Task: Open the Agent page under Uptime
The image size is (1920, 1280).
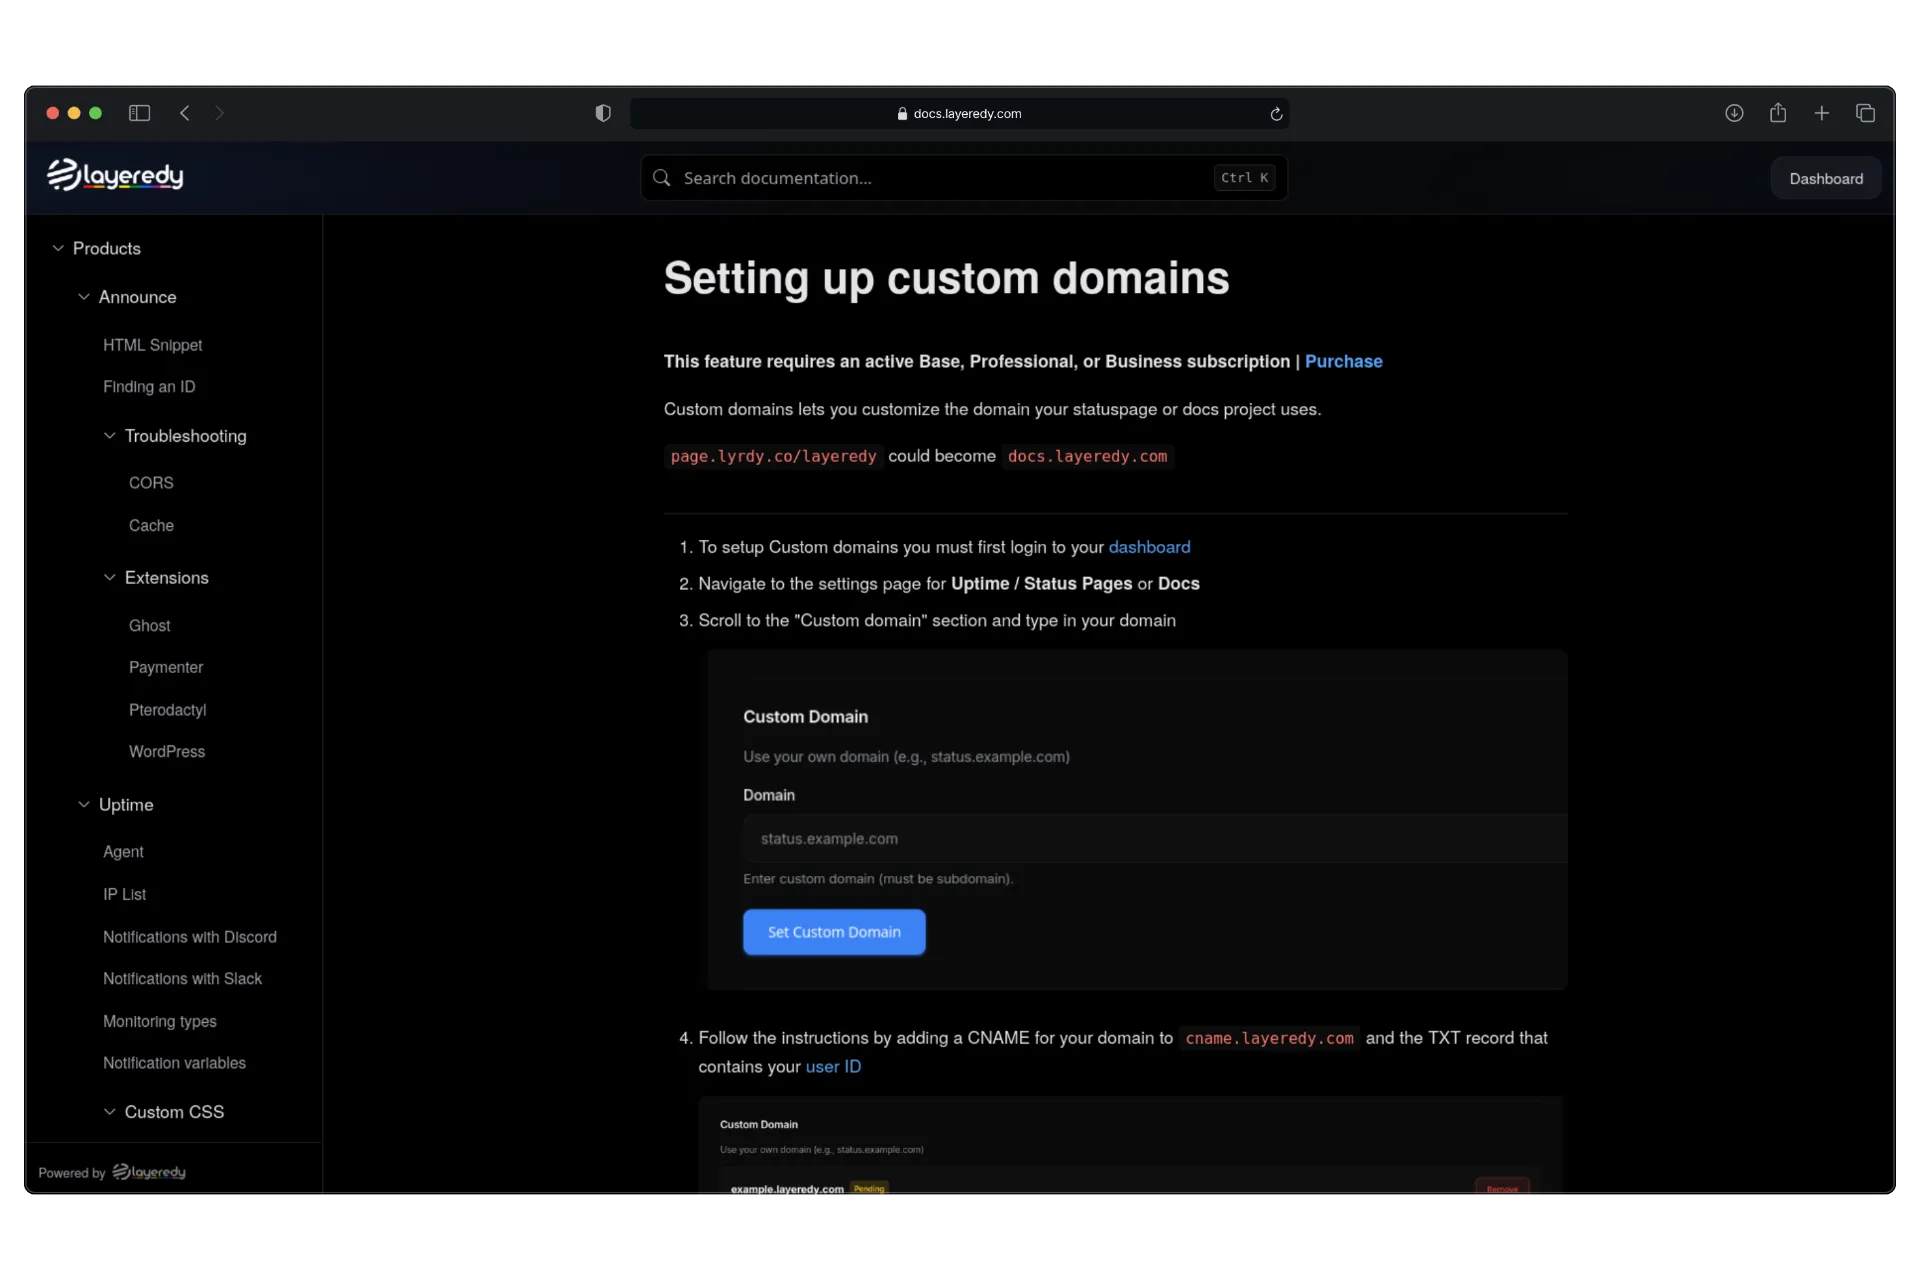Action: tap(123, 852)
